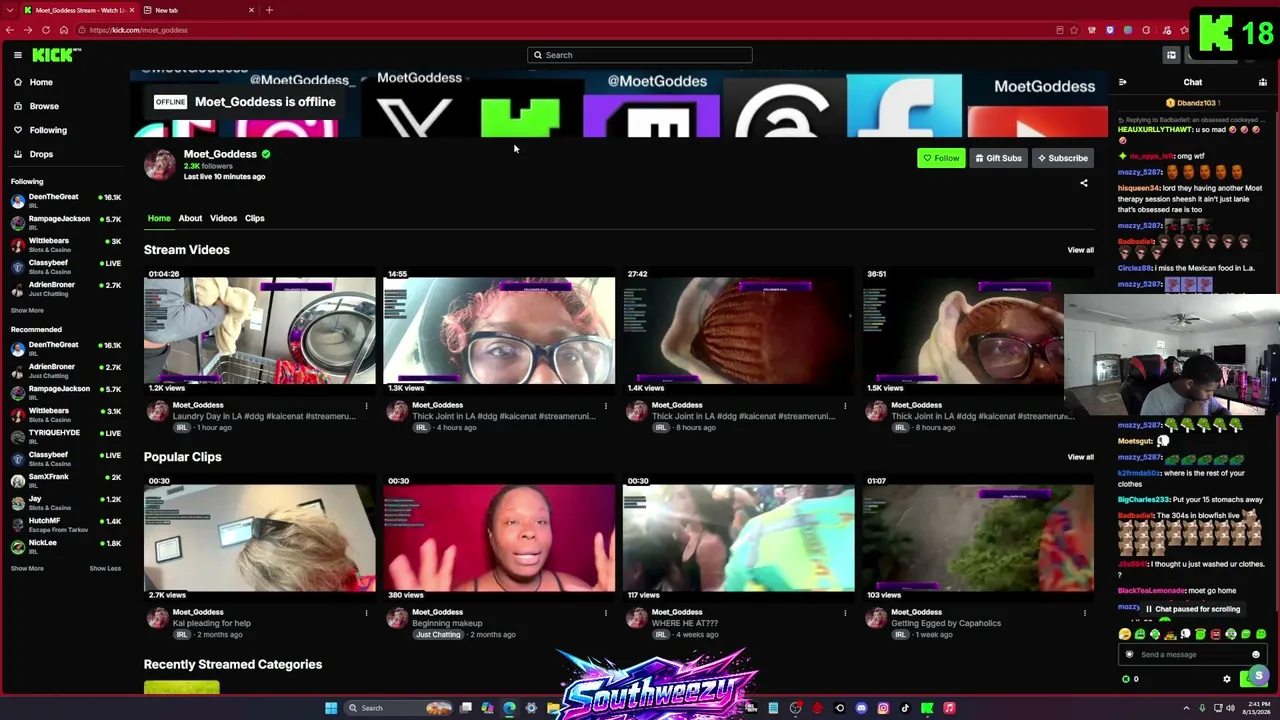The image size is (1280, 720).
Task: Open the Windows Start menu
Action: pyautogui.click(x=331, y=708)
